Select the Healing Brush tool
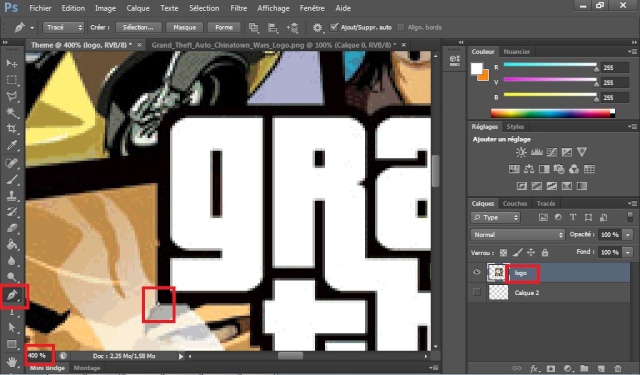Viewport: 640px width, 375px height. click(12, 163)
